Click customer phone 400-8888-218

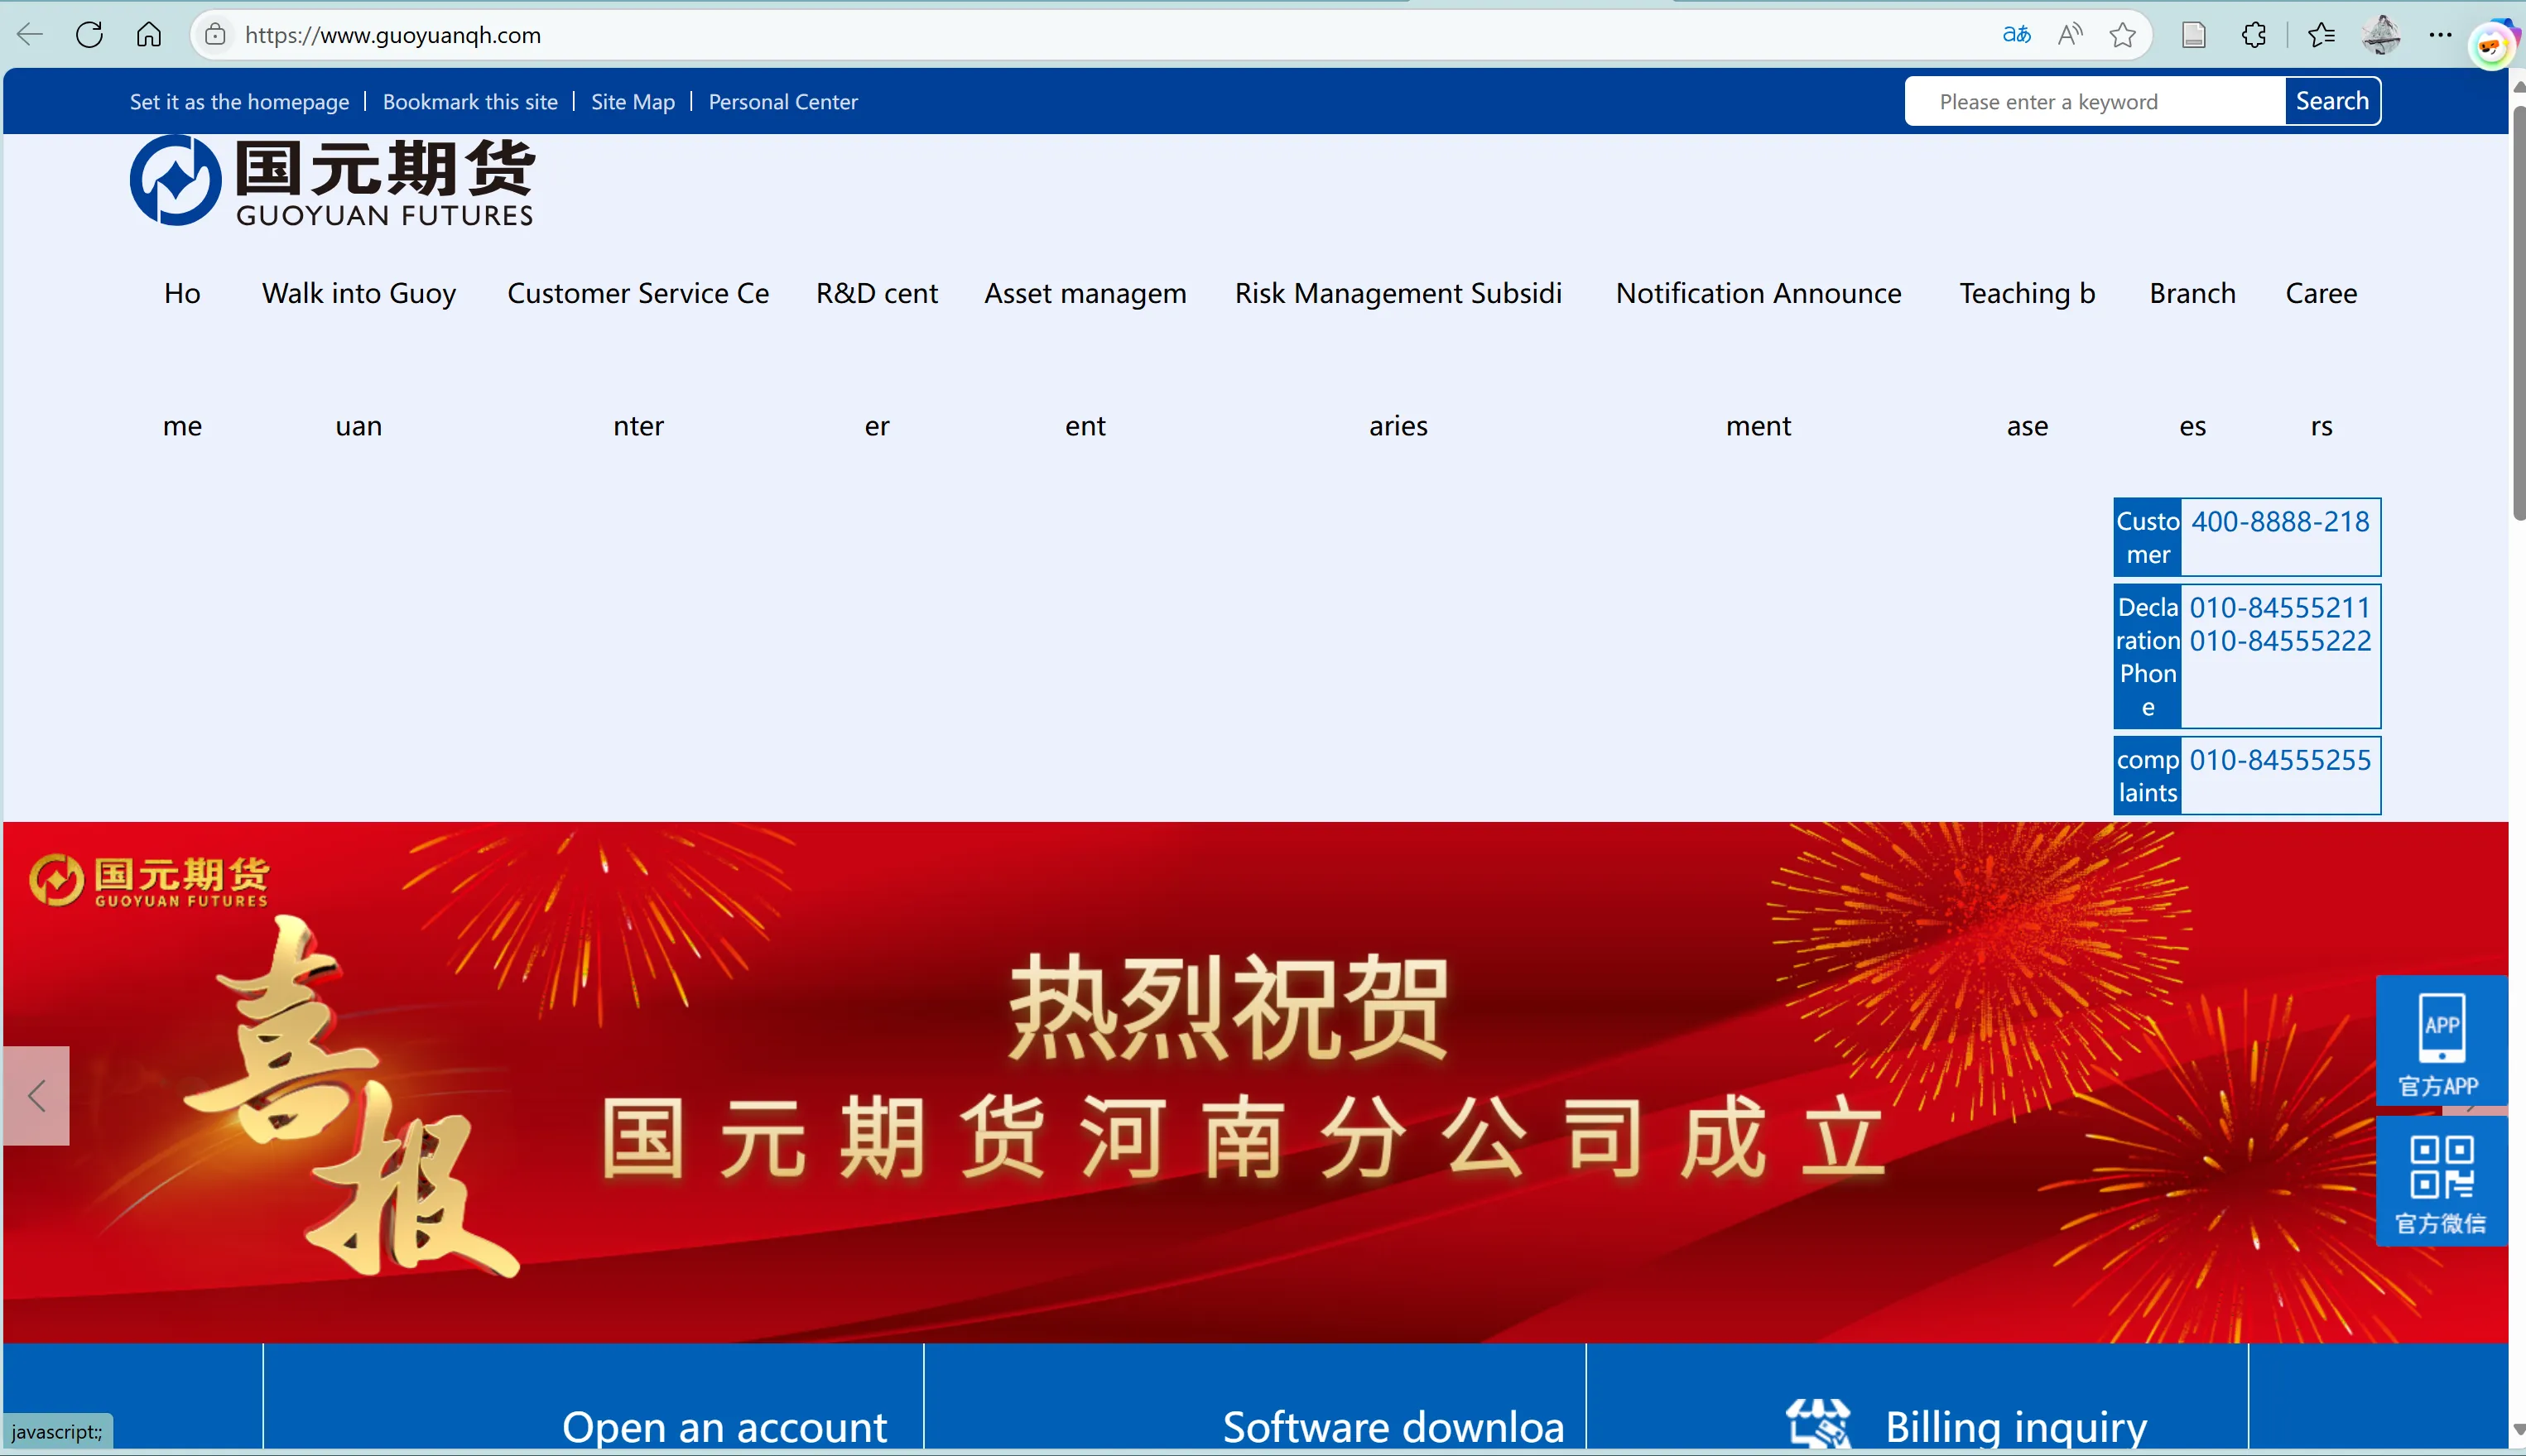pos(2280,521)
